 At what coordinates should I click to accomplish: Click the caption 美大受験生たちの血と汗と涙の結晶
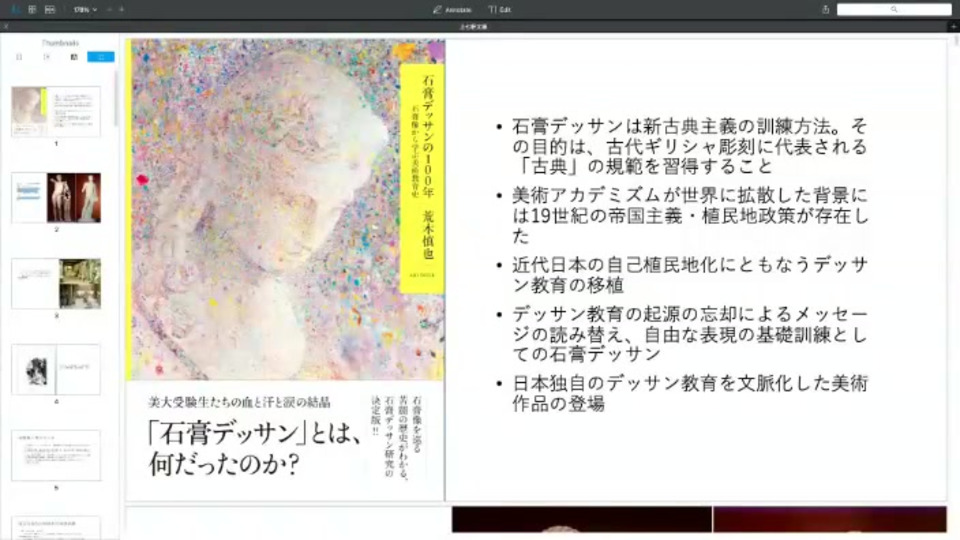click(239, 402)
